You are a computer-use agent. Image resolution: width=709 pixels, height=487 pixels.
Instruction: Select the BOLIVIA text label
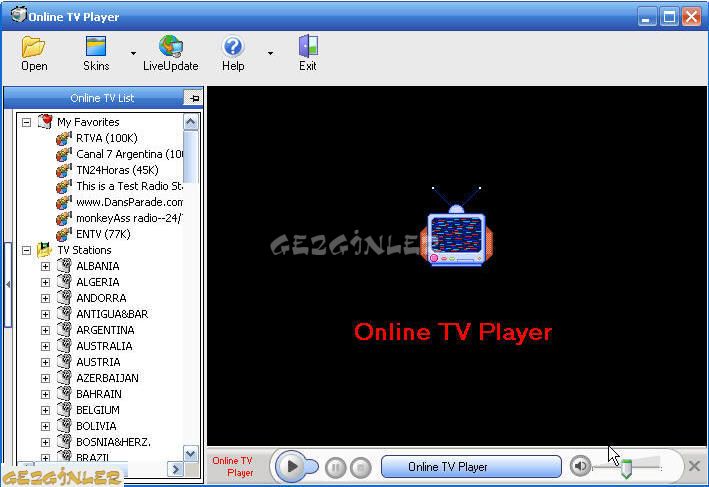pyautogui.click(x=96, y=426)
